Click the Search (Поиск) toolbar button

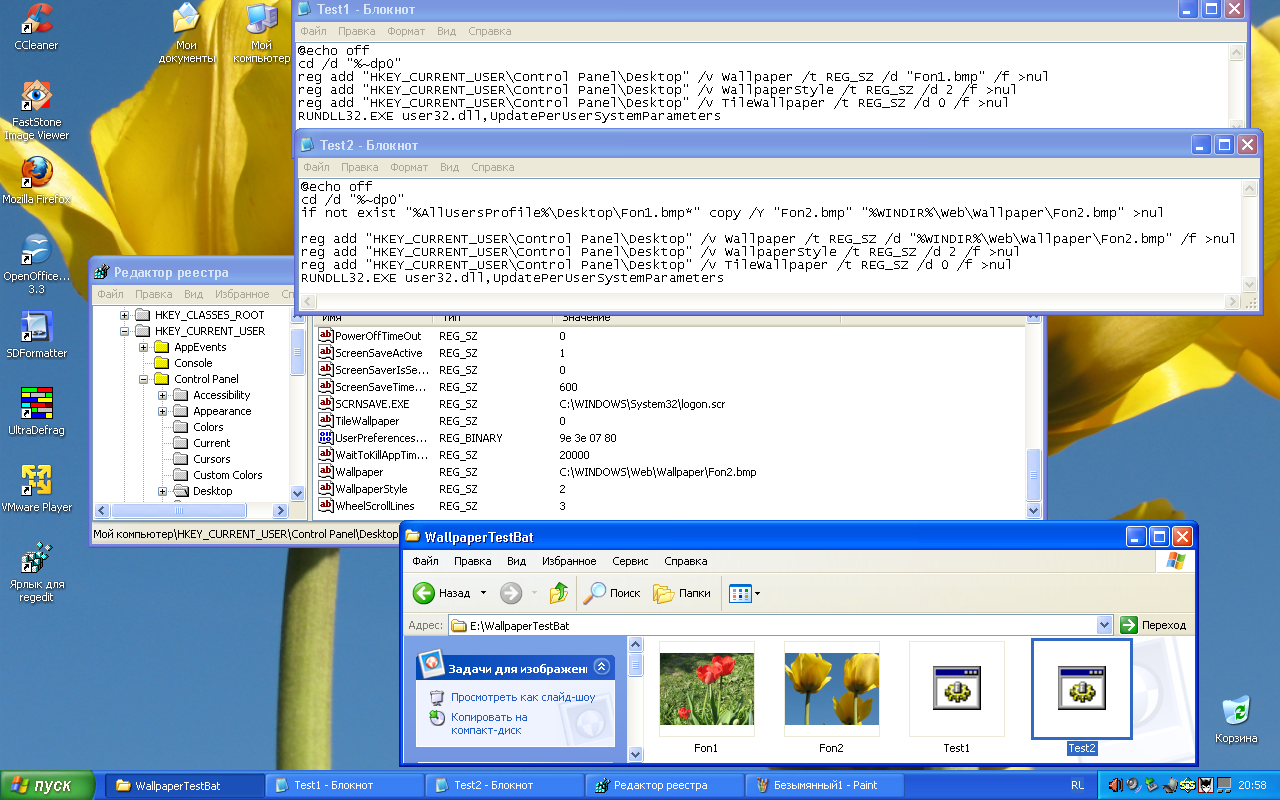[x=612, y=593]
